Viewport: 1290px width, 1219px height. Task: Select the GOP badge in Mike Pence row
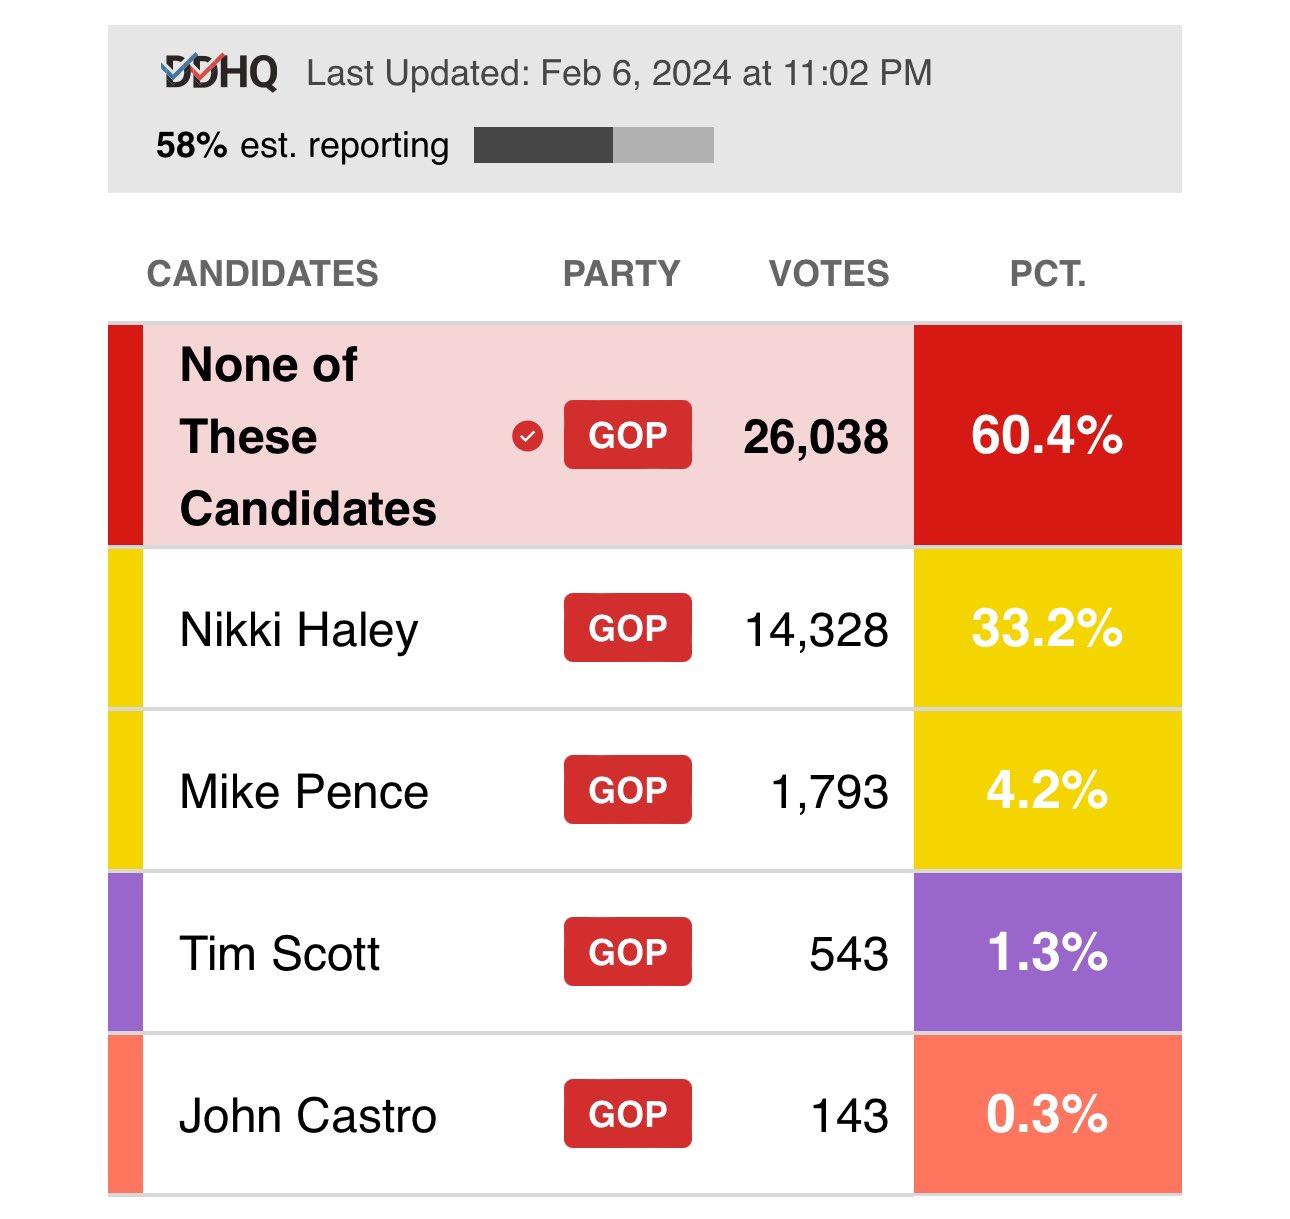(627, 790)
